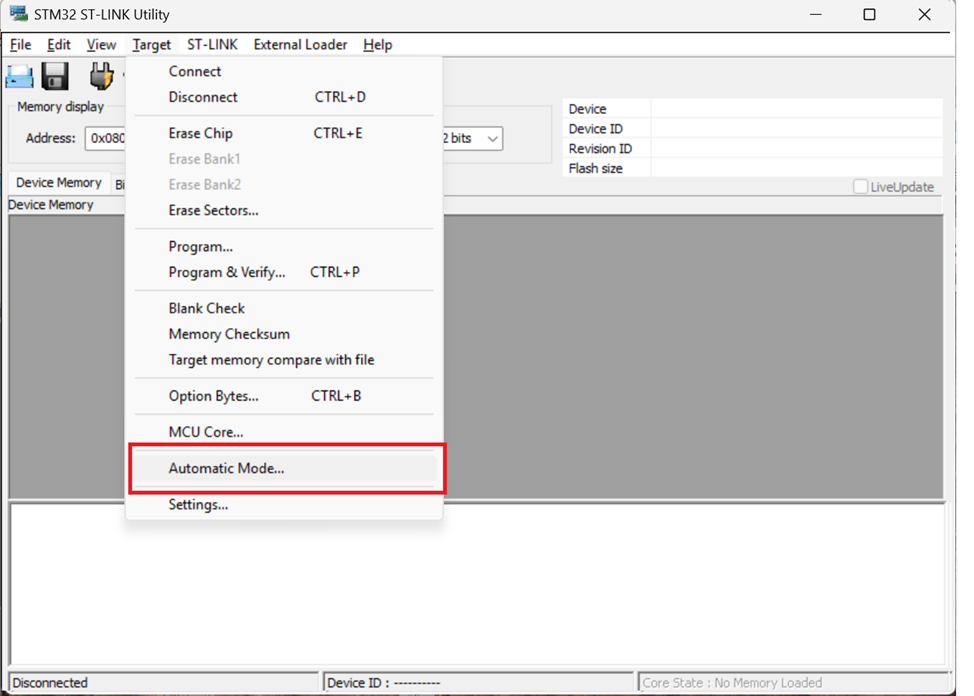Choose Erase Chip menu entry

click(200, 133)
